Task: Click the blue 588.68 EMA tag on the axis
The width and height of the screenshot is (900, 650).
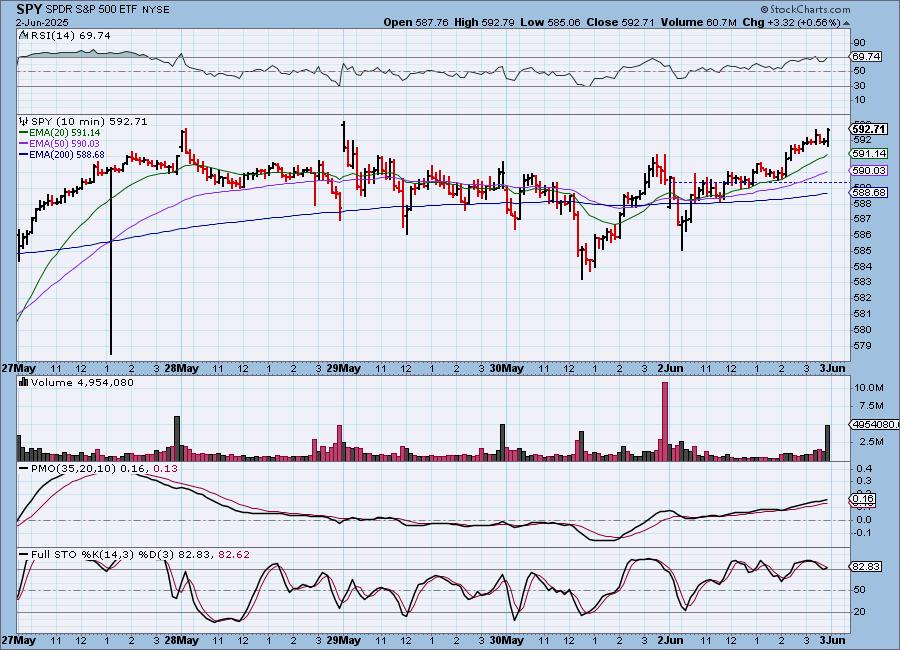Action: tap(869, 192)
